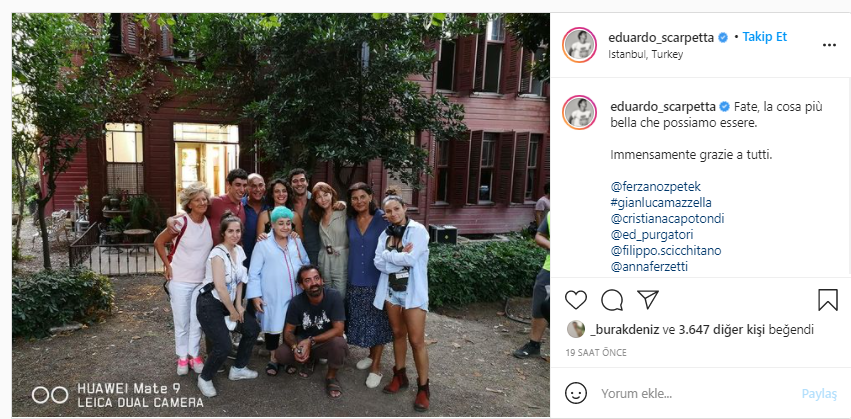Open the emoji picker smiley icon
851x419 pixels.
point(575,393)
